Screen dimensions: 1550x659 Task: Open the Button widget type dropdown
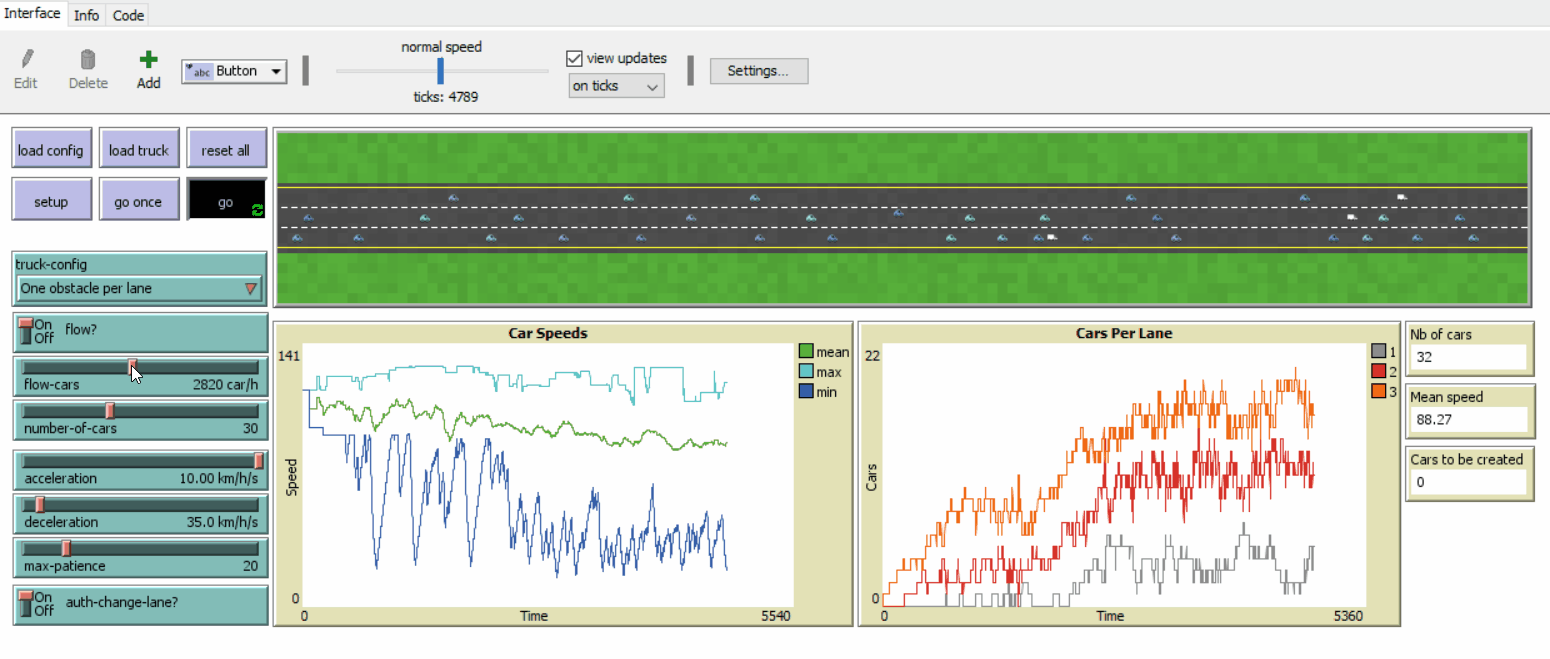(x=234, y=71)
